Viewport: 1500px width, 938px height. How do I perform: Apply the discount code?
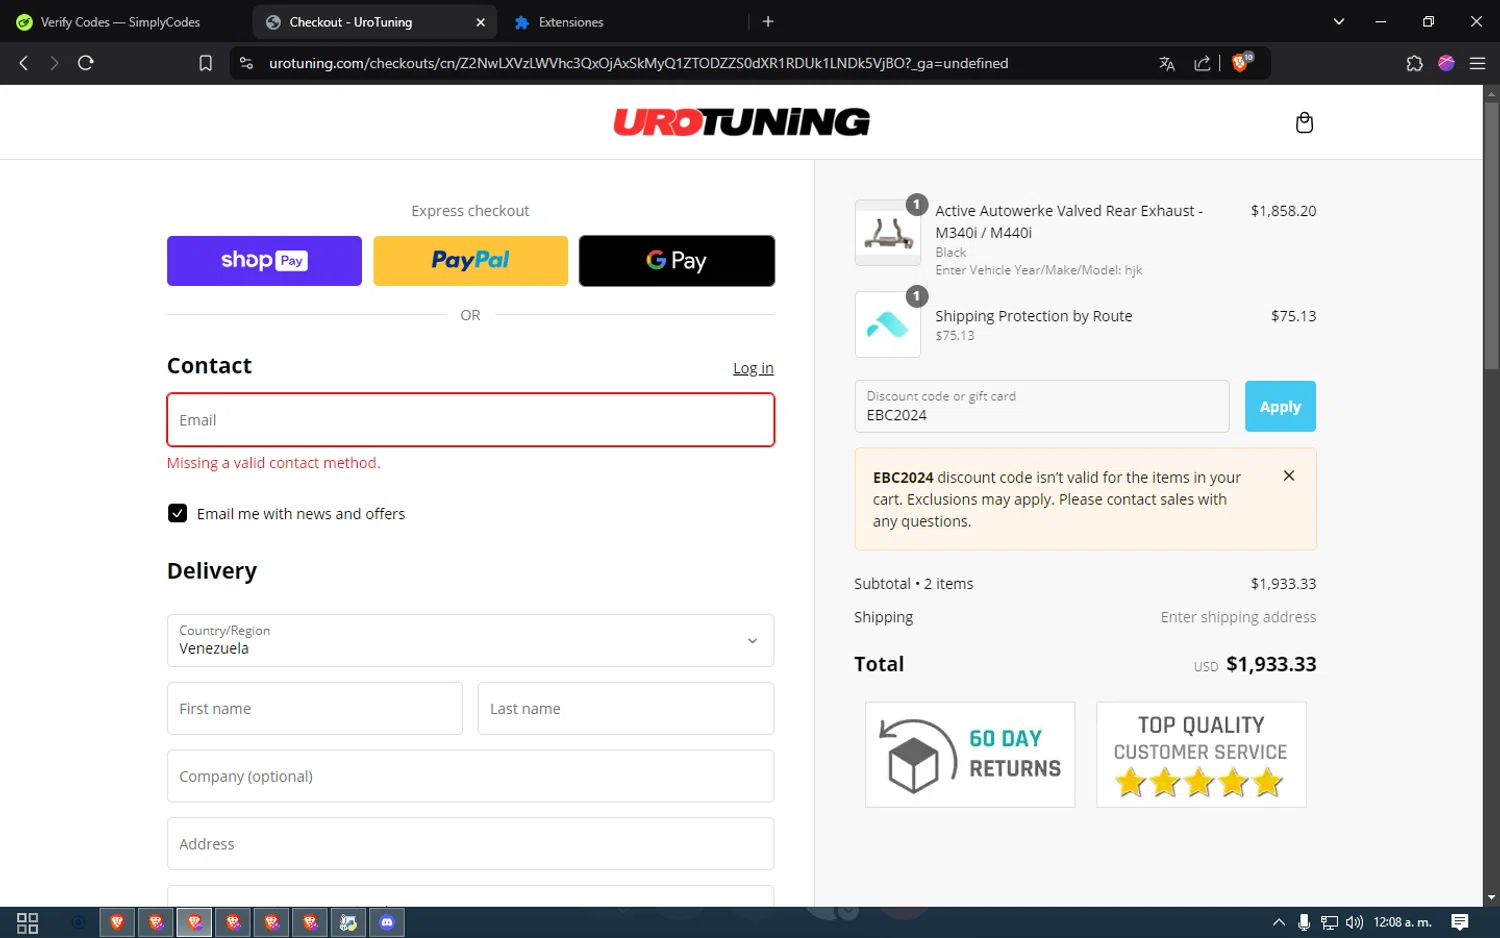click(x=1280, y=406)
